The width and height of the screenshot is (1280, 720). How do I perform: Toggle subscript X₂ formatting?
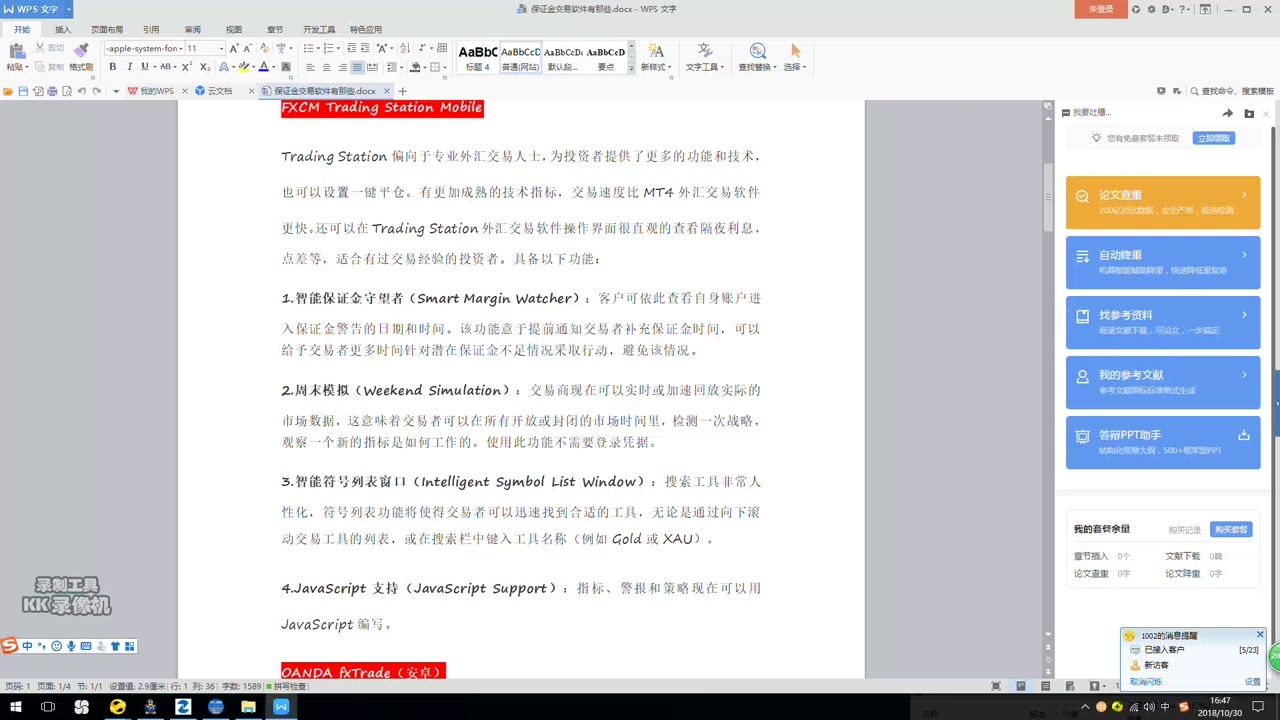(x=205, y=67)
